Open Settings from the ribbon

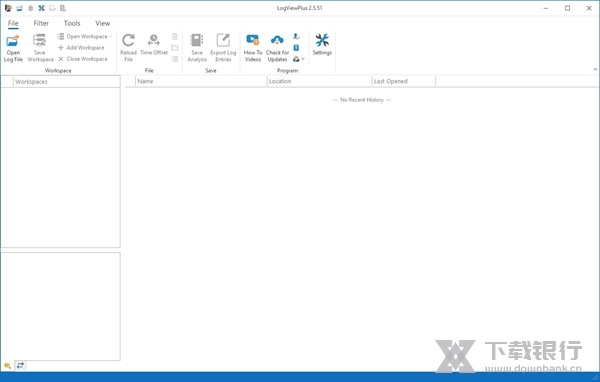pyautogui.click(x=322, y=45)
